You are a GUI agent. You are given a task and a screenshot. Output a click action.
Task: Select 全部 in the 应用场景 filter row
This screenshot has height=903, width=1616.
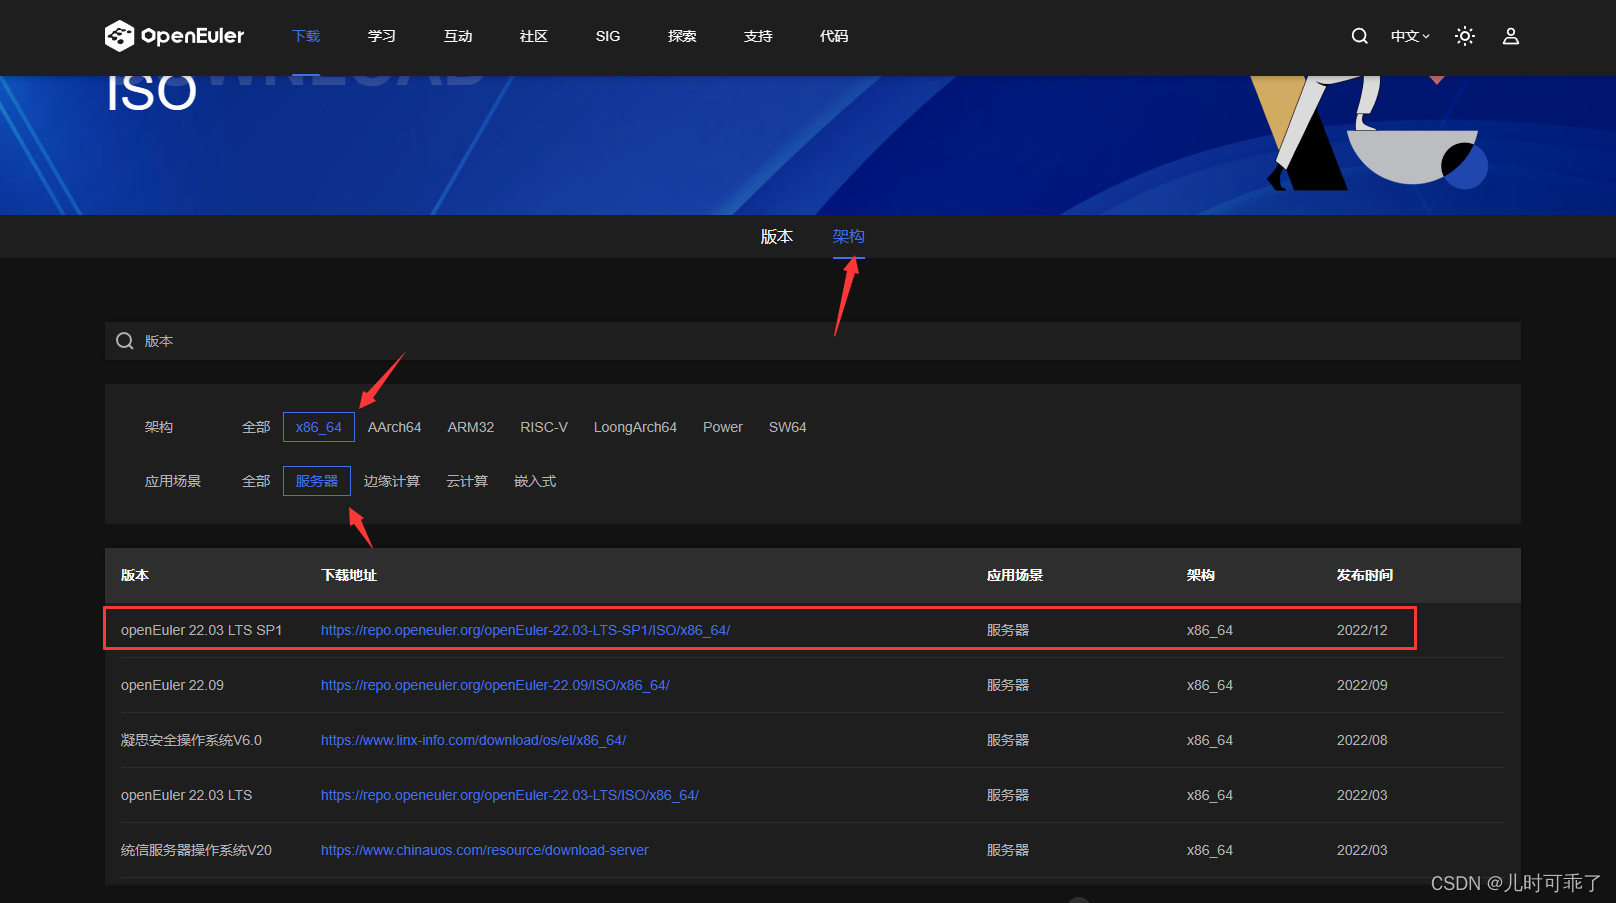coord(256,481)
